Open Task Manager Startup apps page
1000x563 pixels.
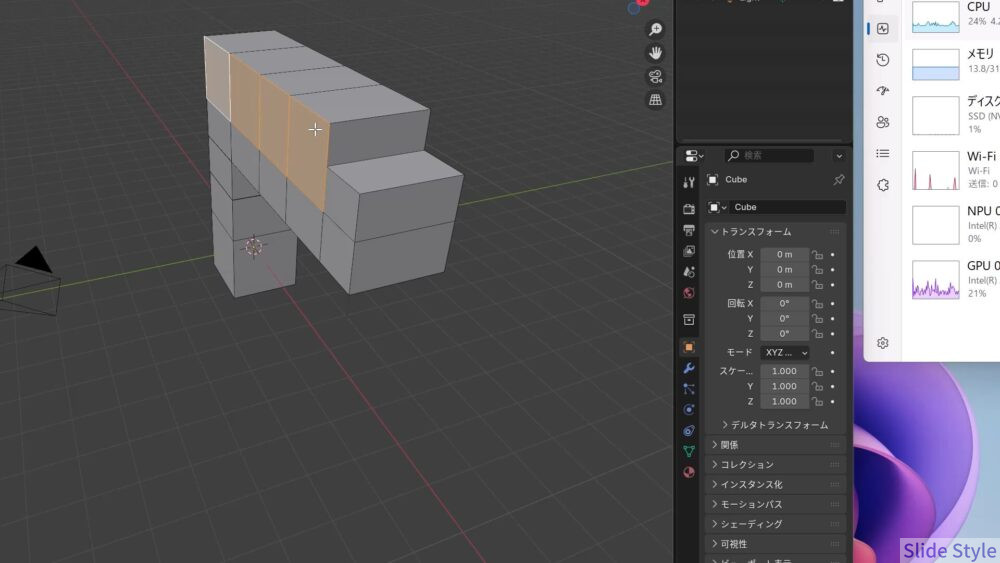(883, 91)
